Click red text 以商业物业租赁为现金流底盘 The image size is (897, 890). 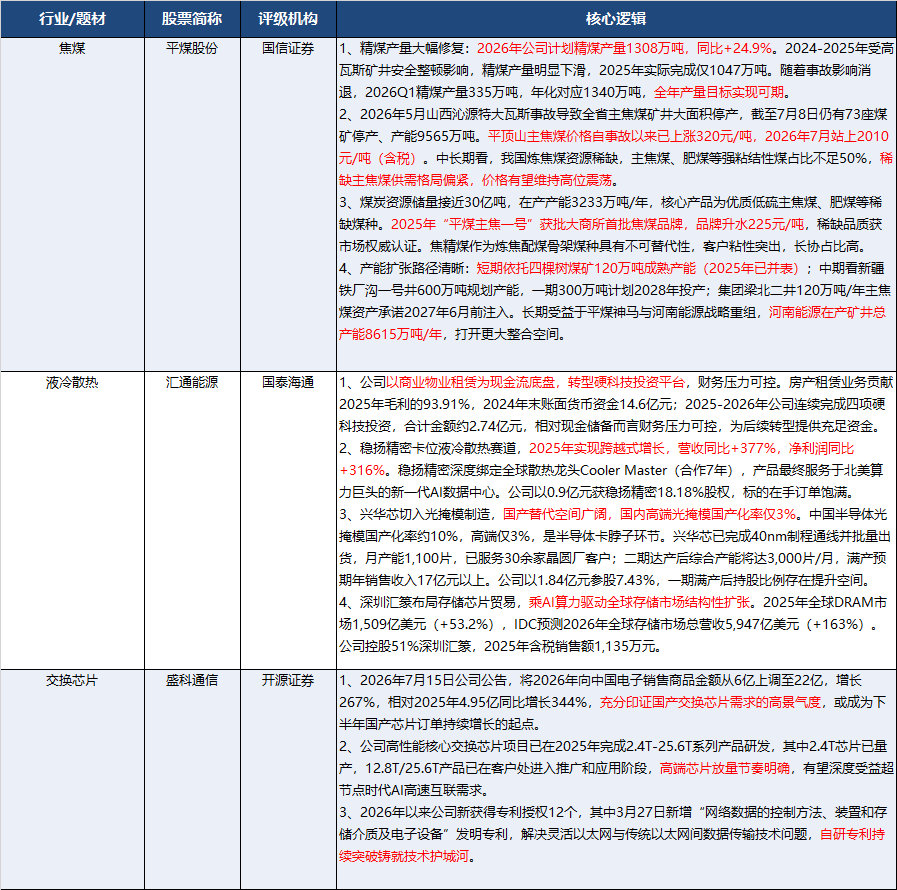(x=470, y=383)
